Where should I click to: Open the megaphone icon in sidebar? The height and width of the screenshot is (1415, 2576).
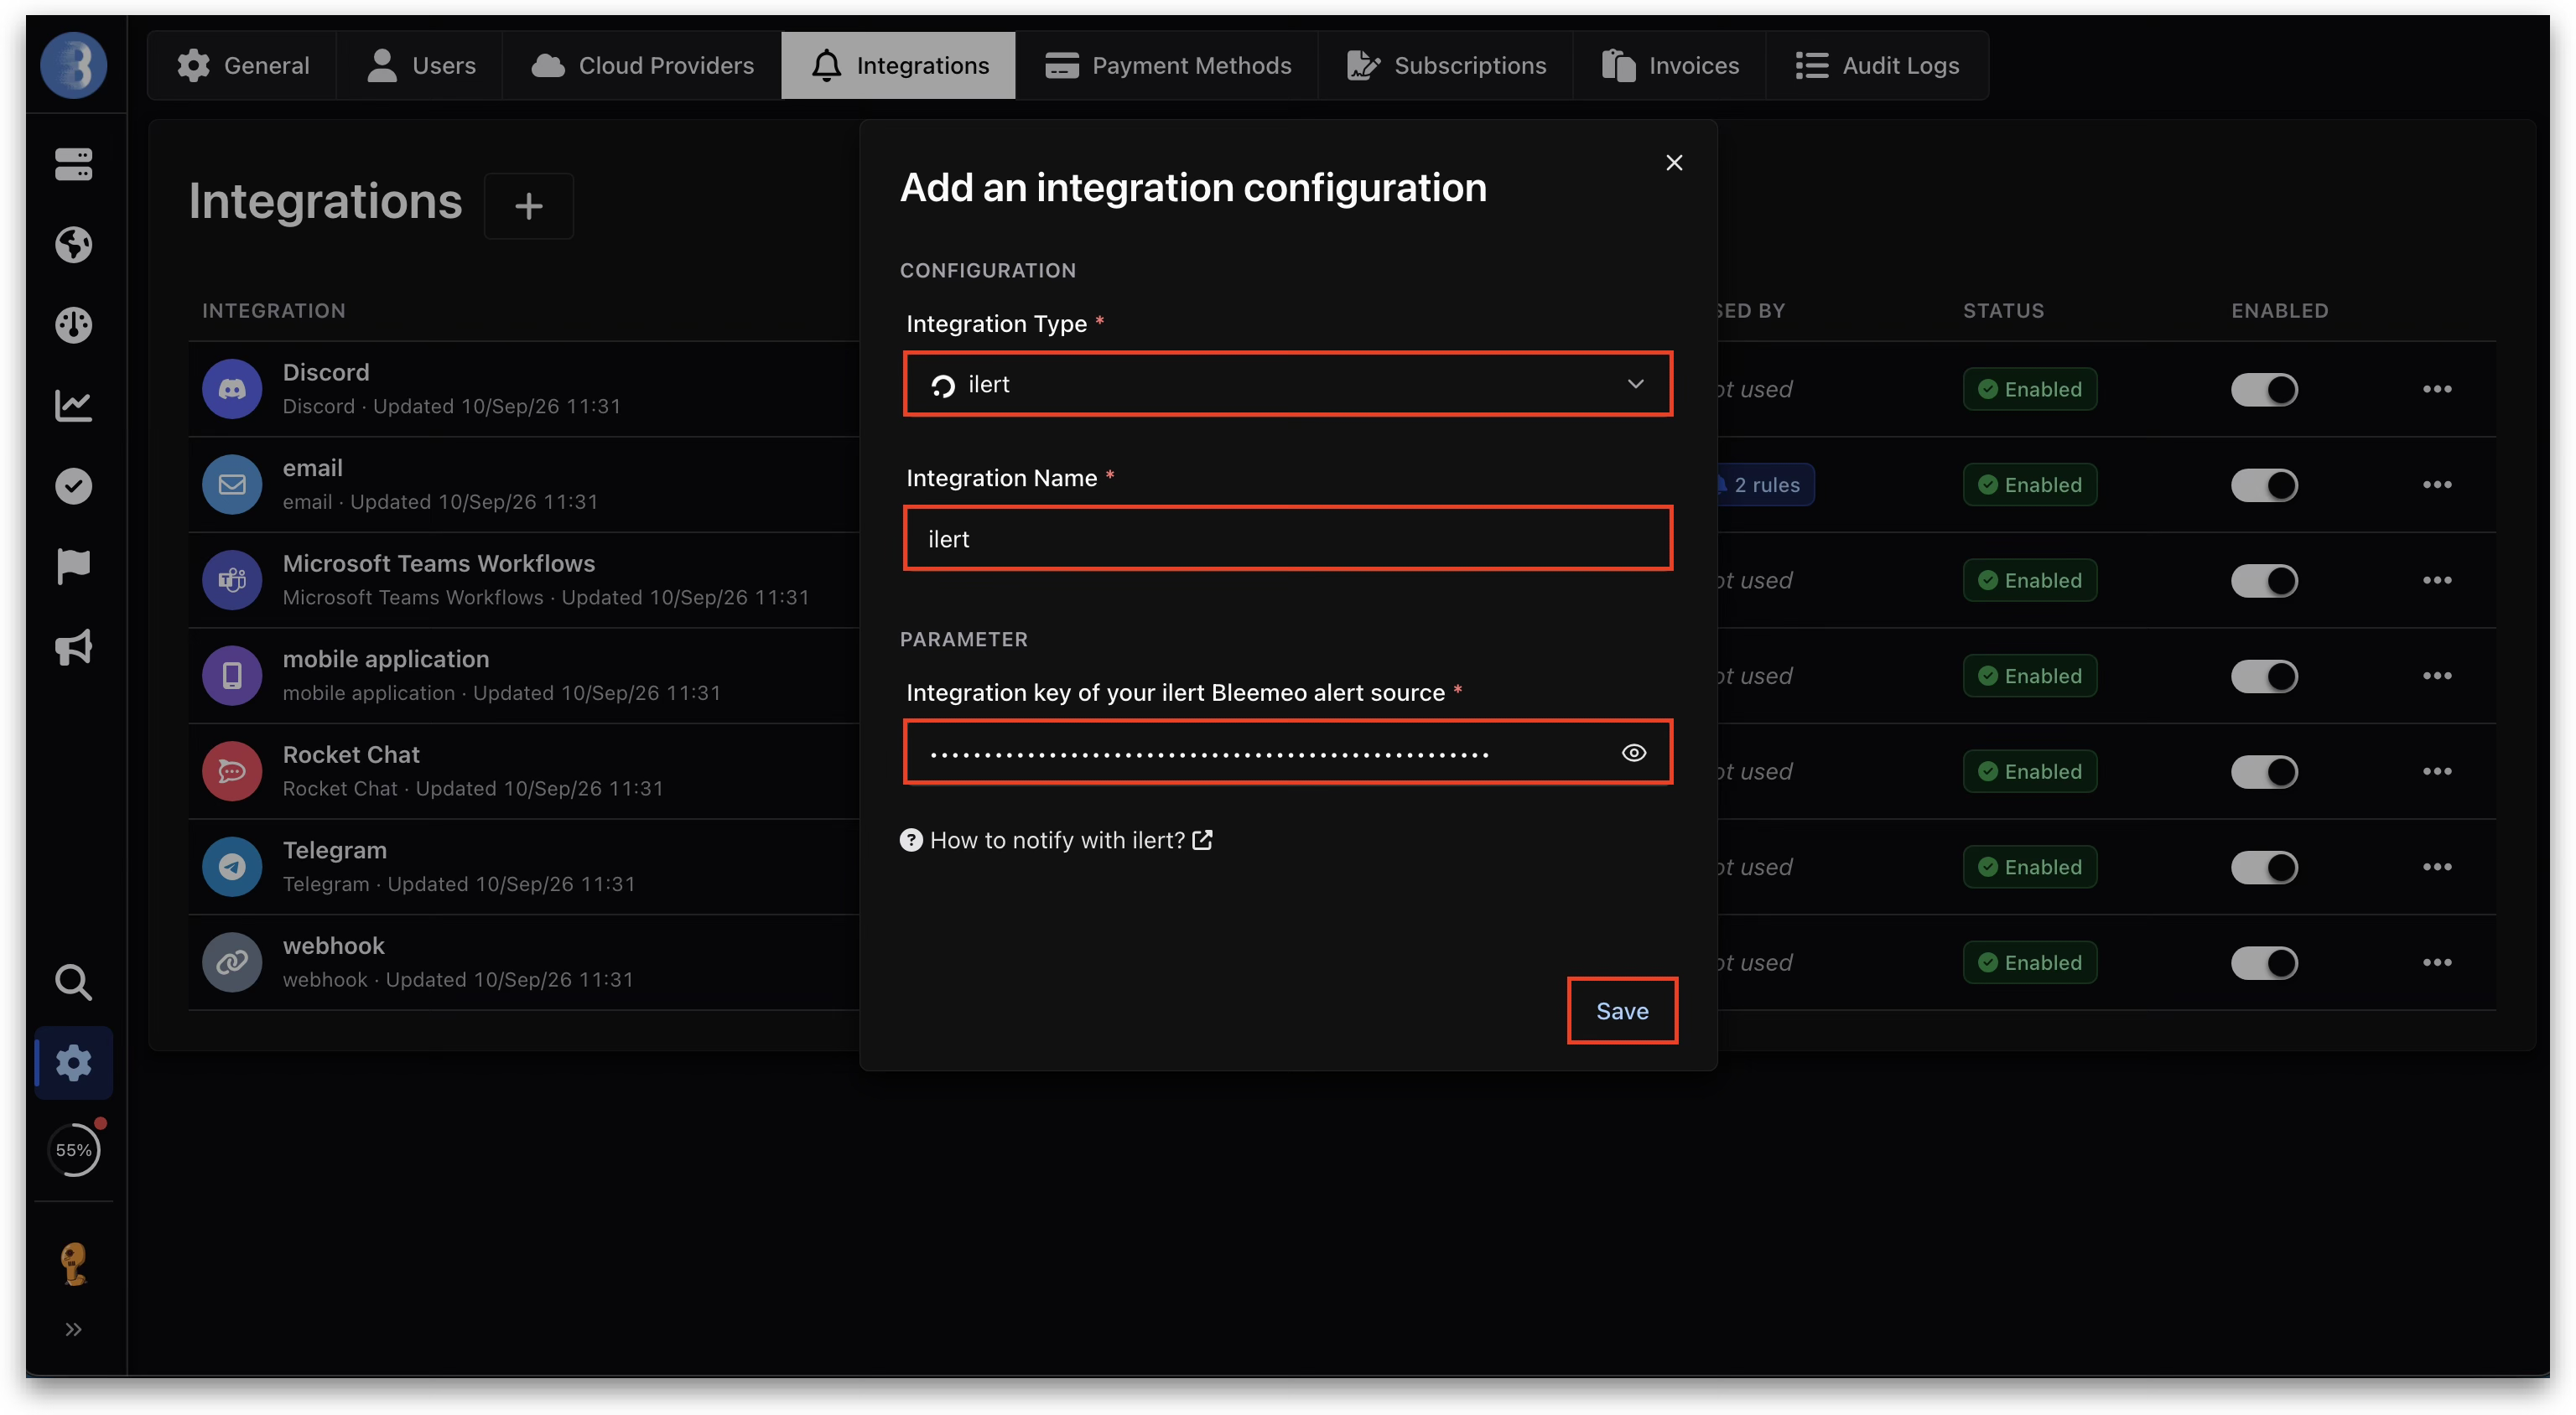[73, 647]
